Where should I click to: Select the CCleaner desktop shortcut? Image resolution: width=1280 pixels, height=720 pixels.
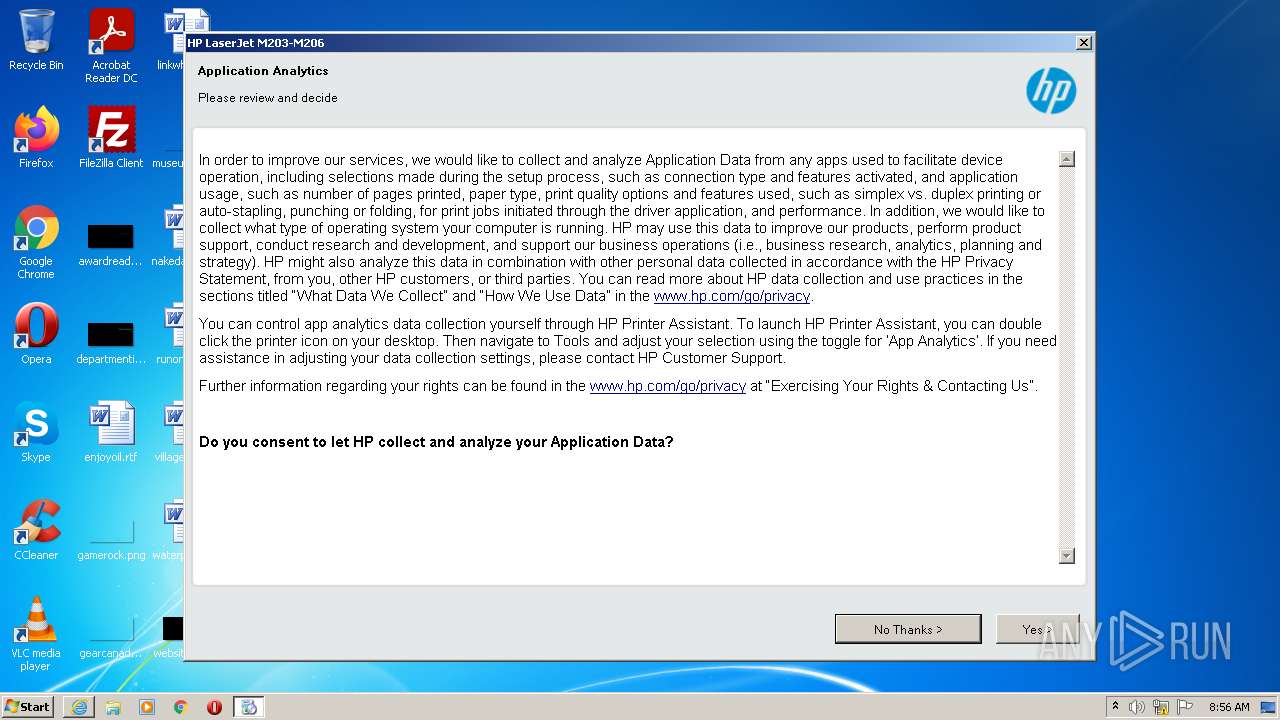tap(36, 530)
